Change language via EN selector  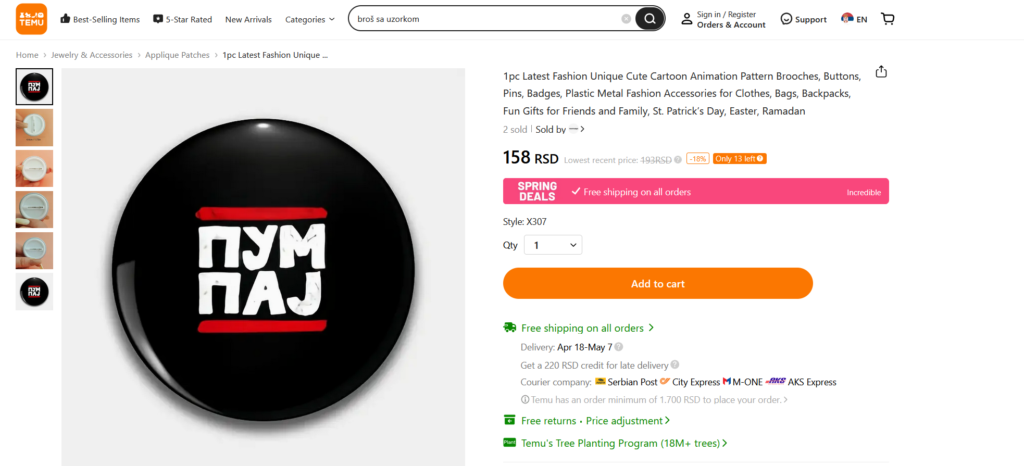(x=854, y=19)
